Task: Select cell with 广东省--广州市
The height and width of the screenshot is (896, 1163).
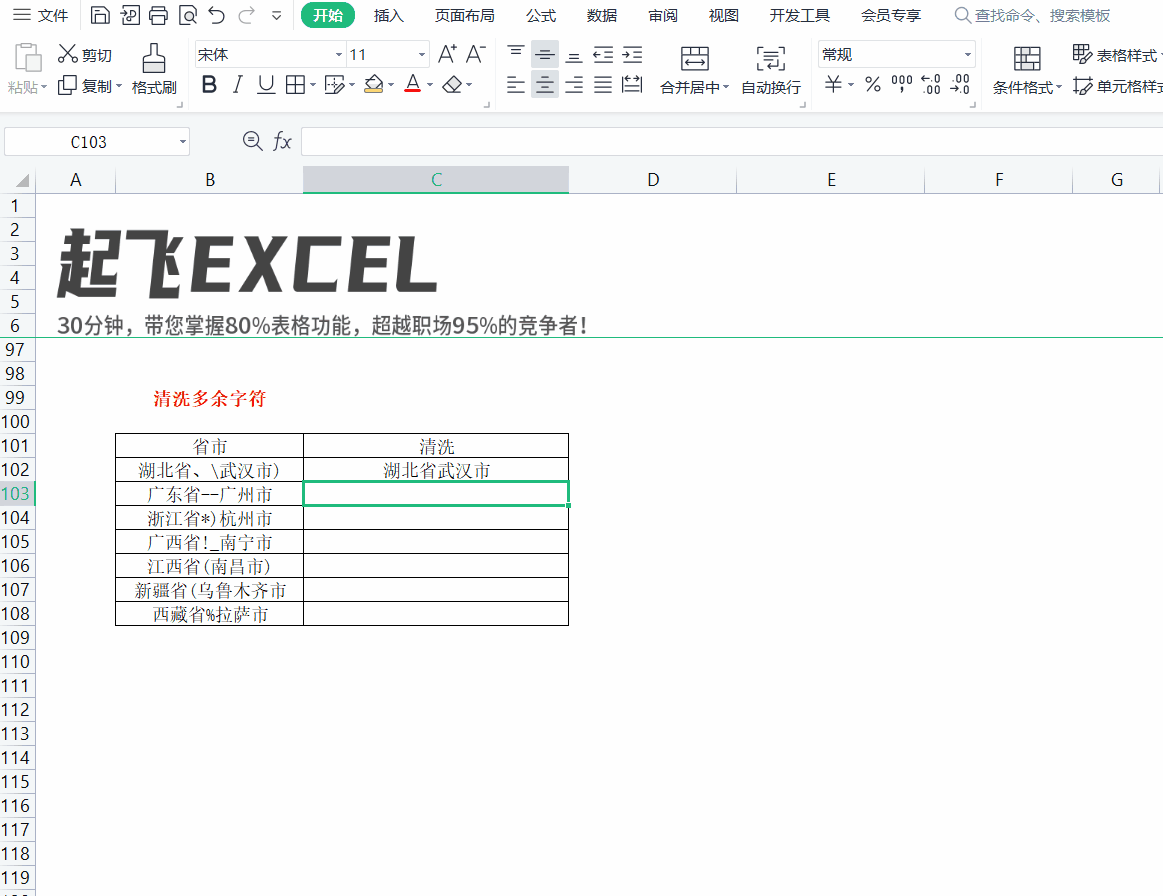Action: pos(209,494)
